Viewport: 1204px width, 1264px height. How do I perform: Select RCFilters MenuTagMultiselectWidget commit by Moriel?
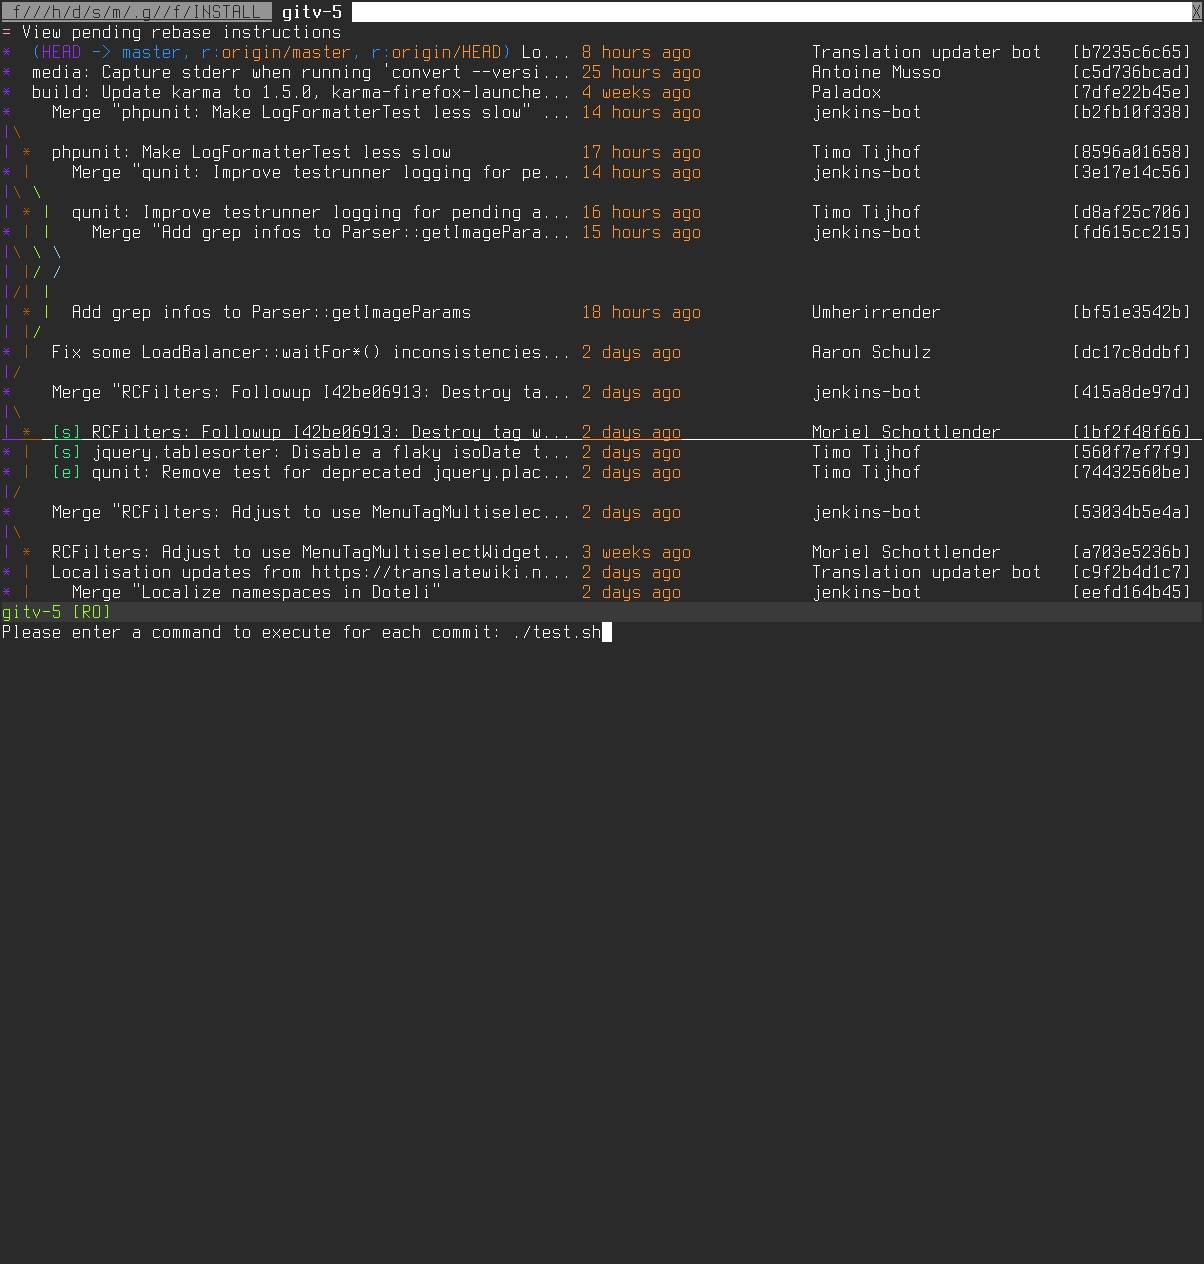coord(602,552)
